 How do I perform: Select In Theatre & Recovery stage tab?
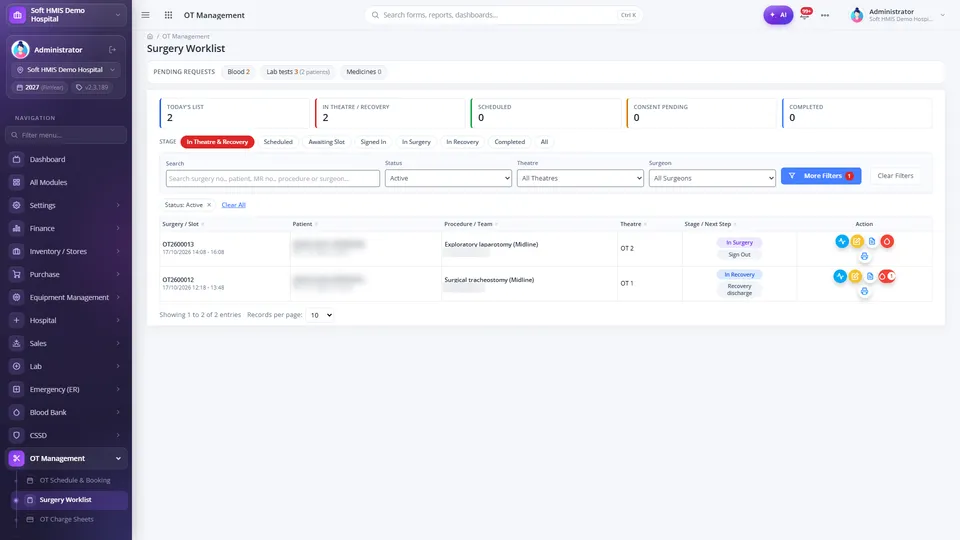point(217,142)
